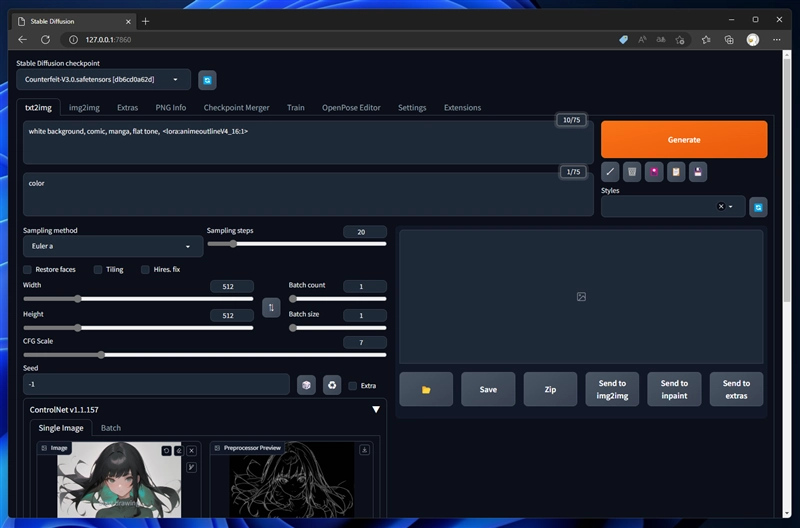Open the Extensions tab
The width and height of the screenshot is (800, 528).
(x=462, y=108)
